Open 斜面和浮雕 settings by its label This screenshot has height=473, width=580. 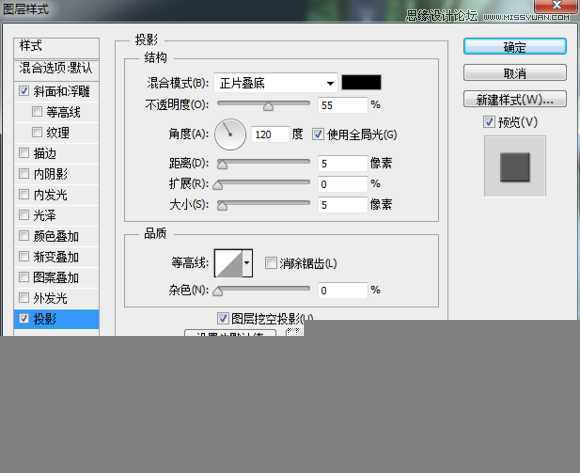coord(61,91)
